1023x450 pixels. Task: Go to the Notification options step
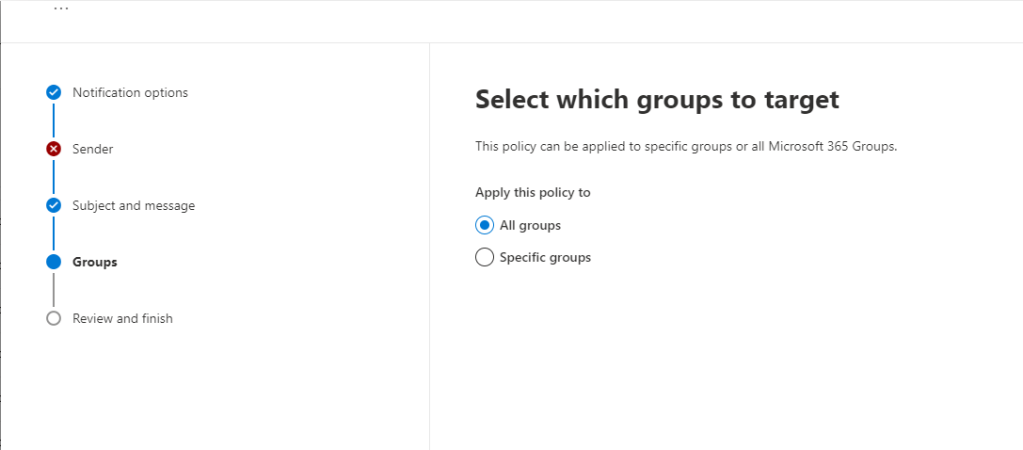(x=130, y=92)
